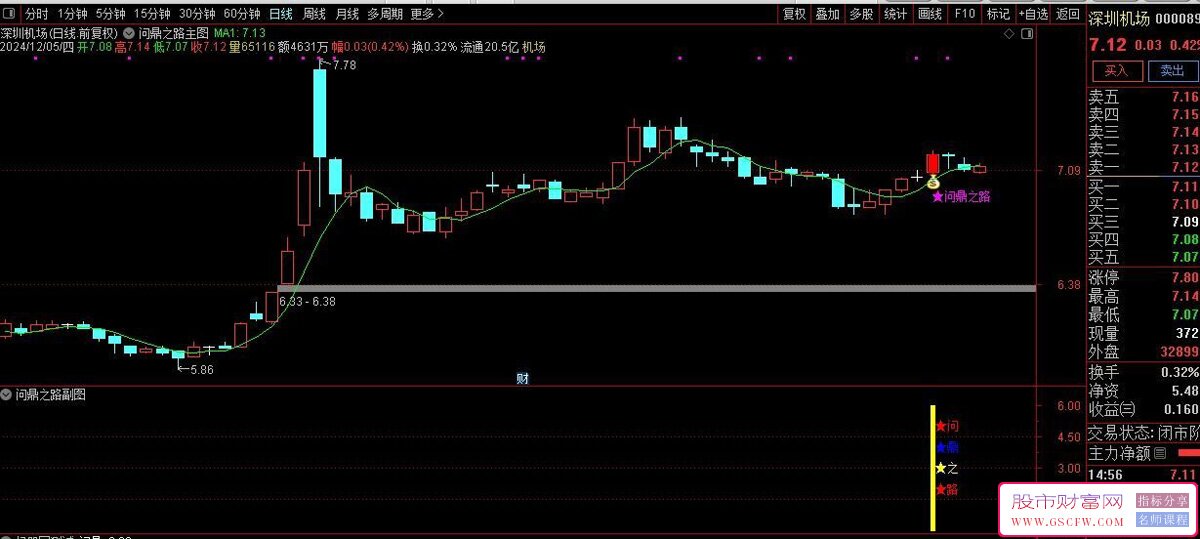Image resolution: width=1200 pixels, height=539 pixels.
Task: Open the 统计 statistics tool
Action: pos(895,14)
